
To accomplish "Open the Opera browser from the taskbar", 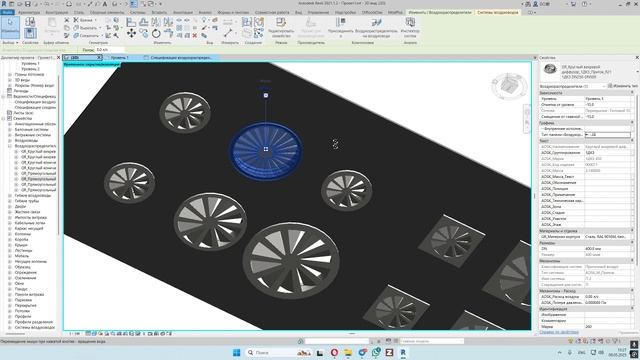I will pyautogui.click(x=334, y=352).
